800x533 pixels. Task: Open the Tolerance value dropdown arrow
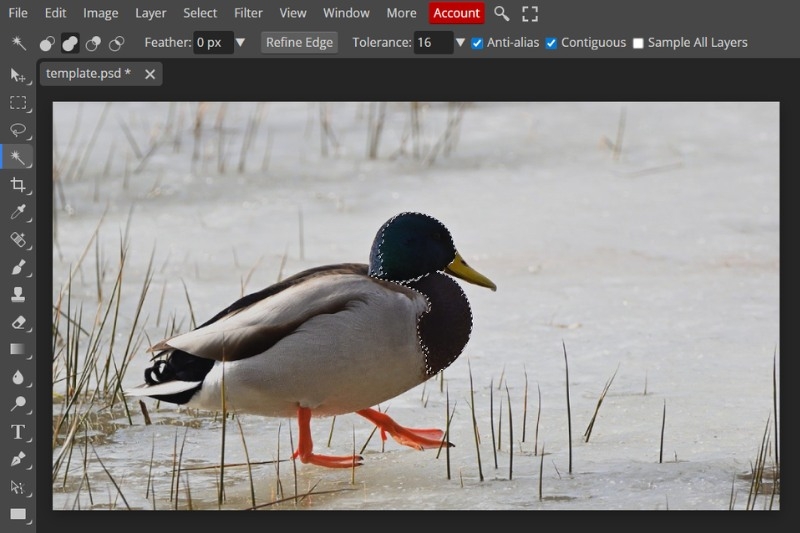pos(460,42)
